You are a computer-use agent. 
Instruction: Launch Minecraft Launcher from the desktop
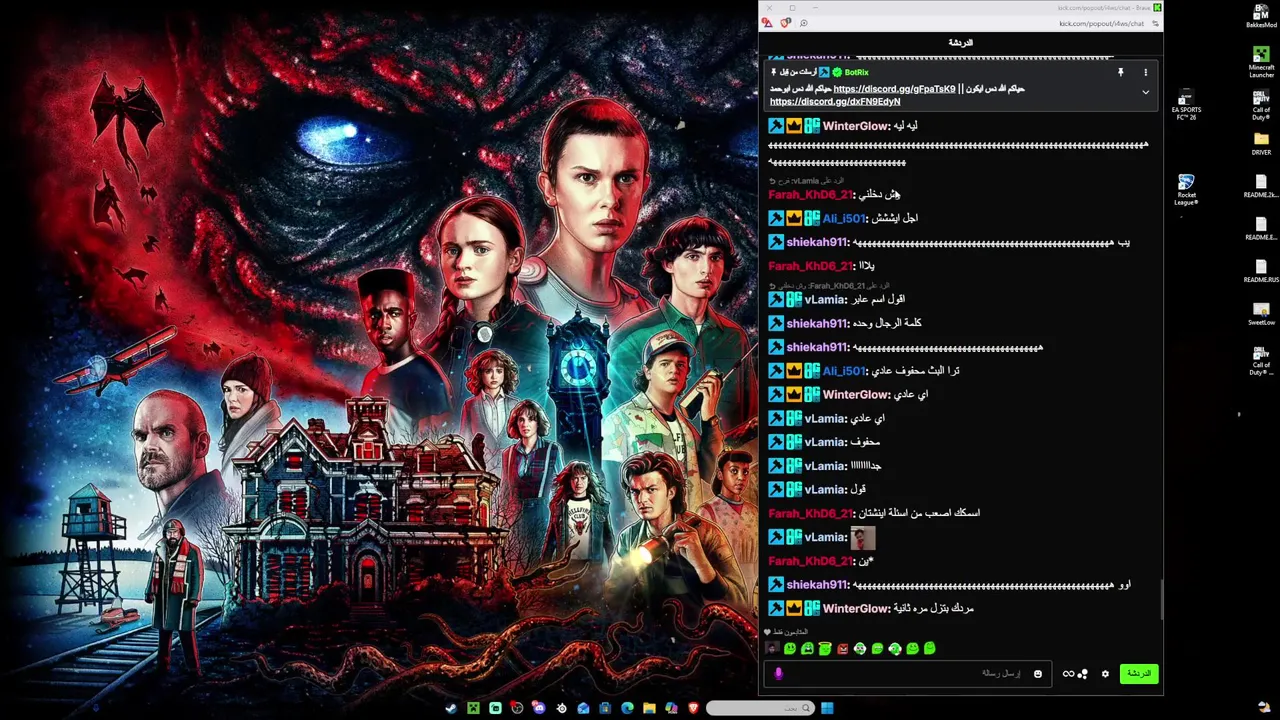(x=1261, y=61)
